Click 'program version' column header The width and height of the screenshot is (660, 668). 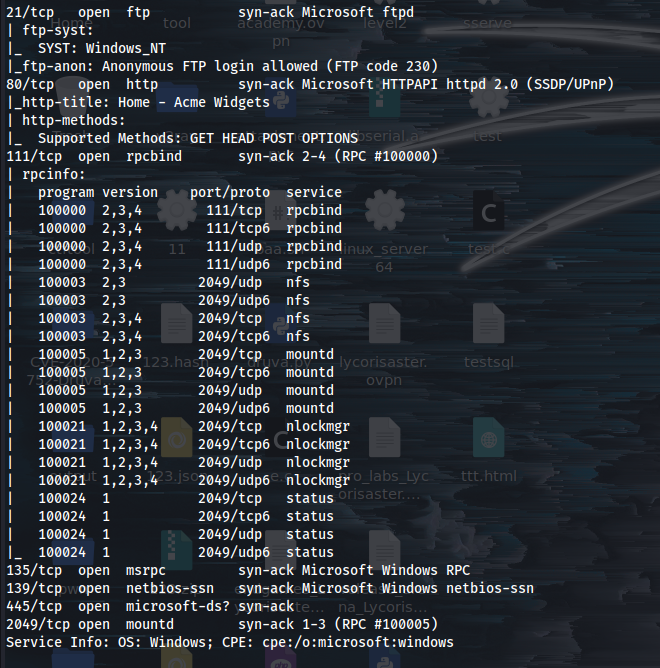click(x=98, y=193)
